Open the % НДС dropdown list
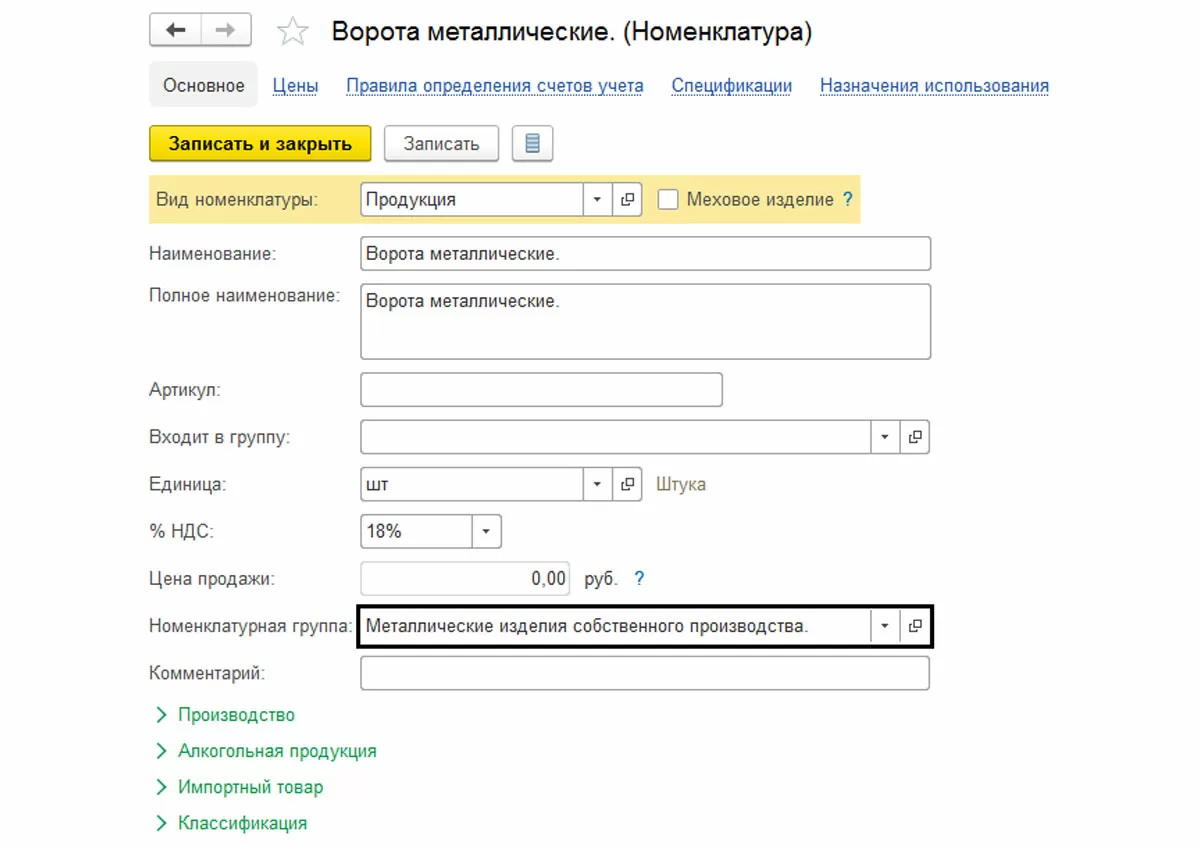The width and height of the screenshot is (1200, 846). pyautogui.click(x=486, y=531)
